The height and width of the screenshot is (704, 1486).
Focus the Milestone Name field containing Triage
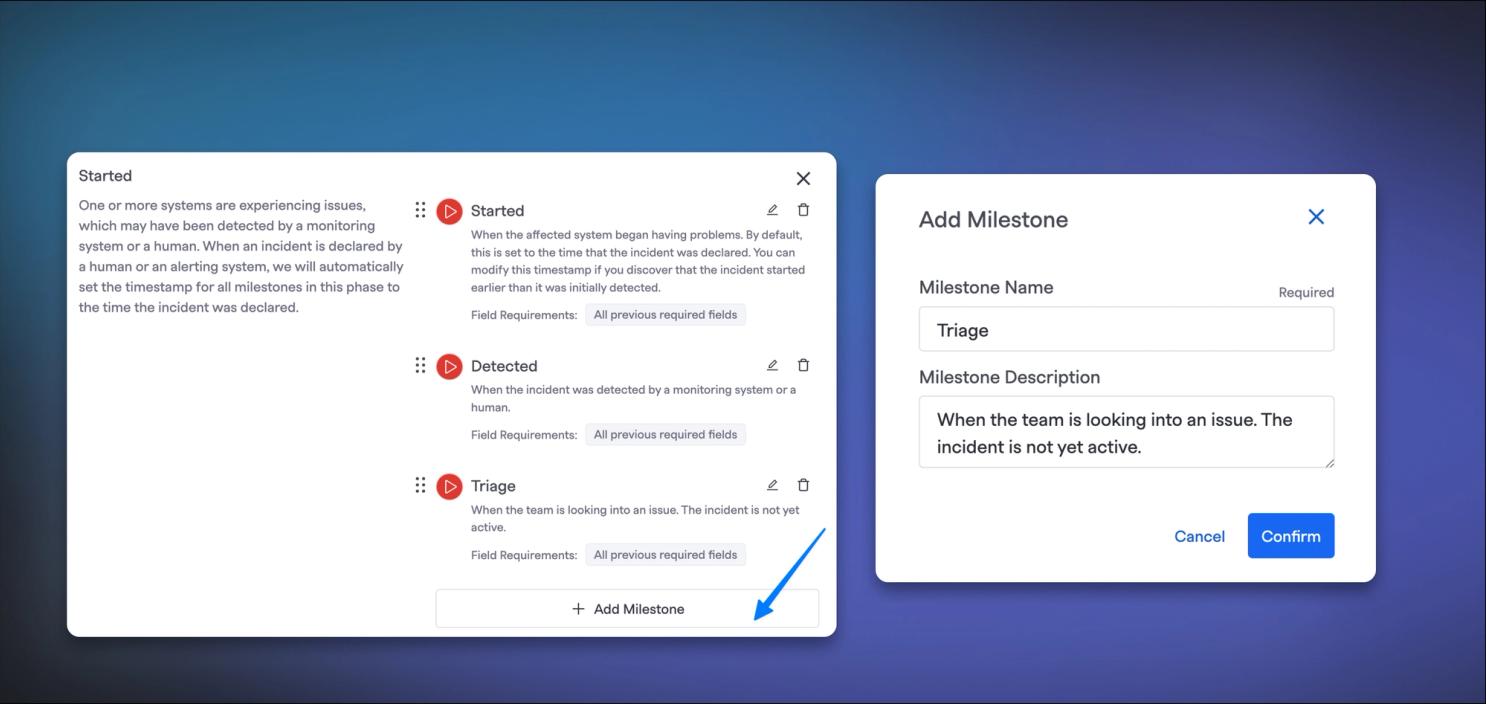[x=1126, y=329]
